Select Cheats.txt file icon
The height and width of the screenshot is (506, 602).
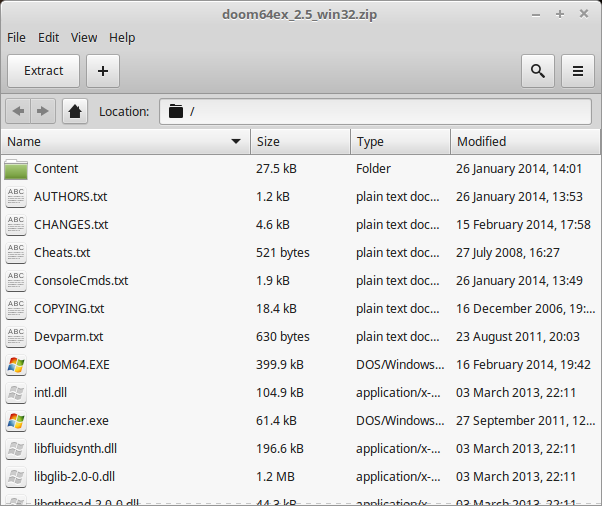(16, 253)
